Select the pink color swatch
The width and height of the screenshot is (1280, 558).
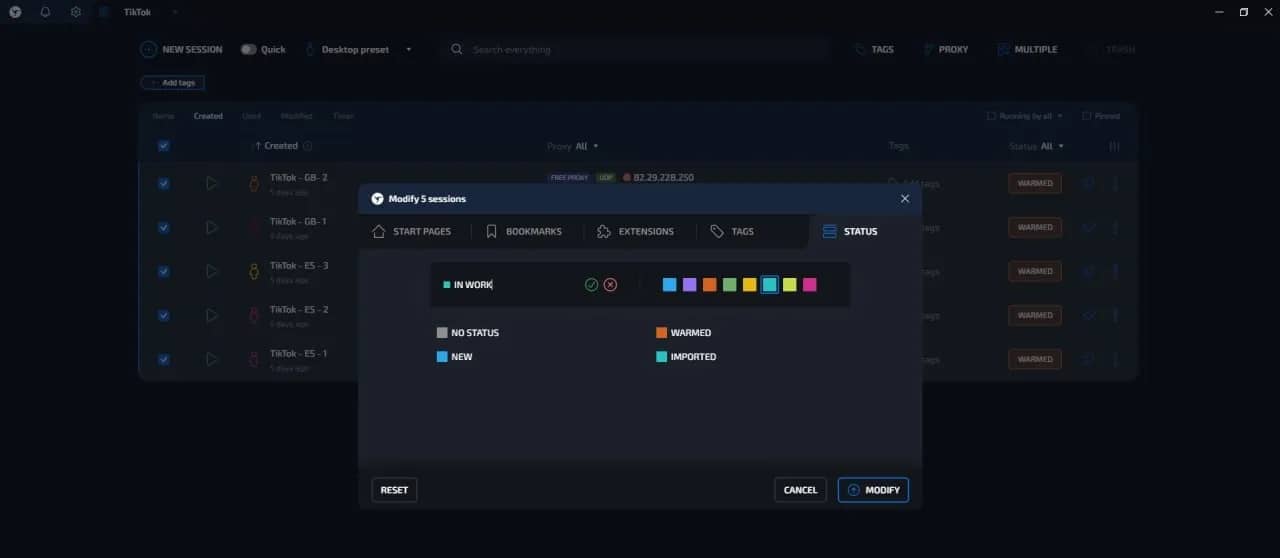point(809,285)
